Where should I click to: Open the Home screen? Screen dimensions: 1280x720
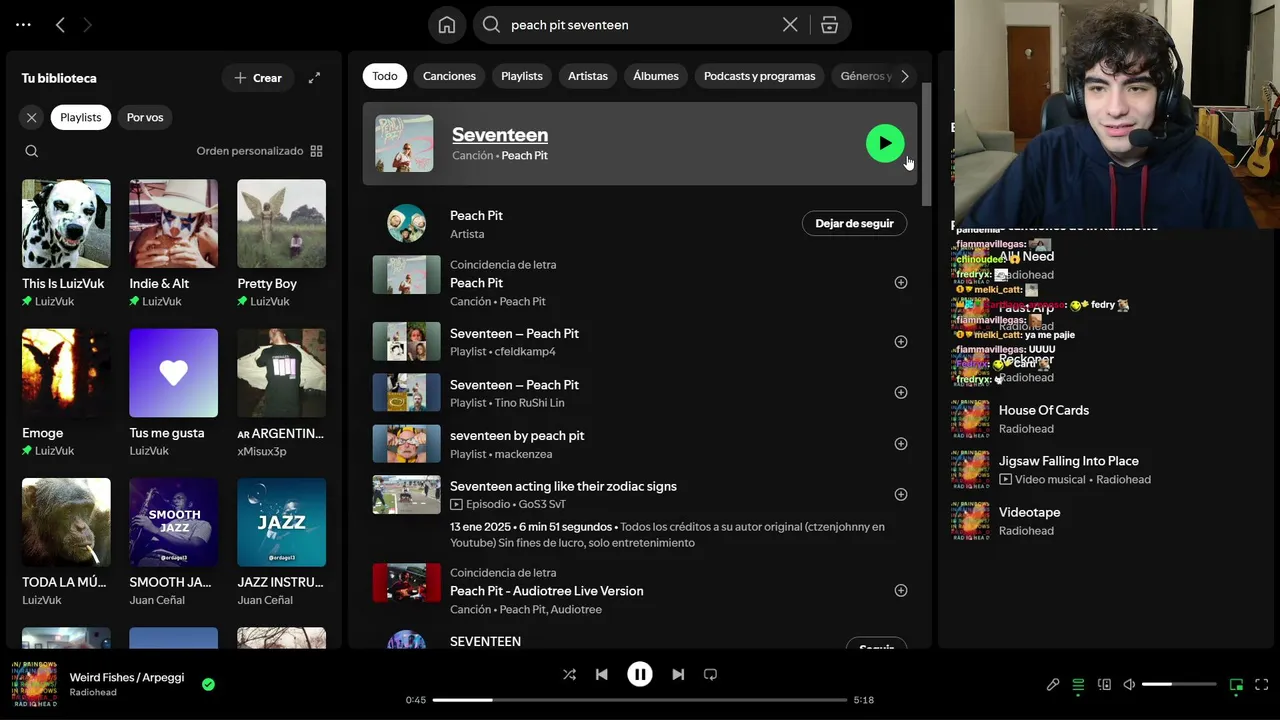447,25
